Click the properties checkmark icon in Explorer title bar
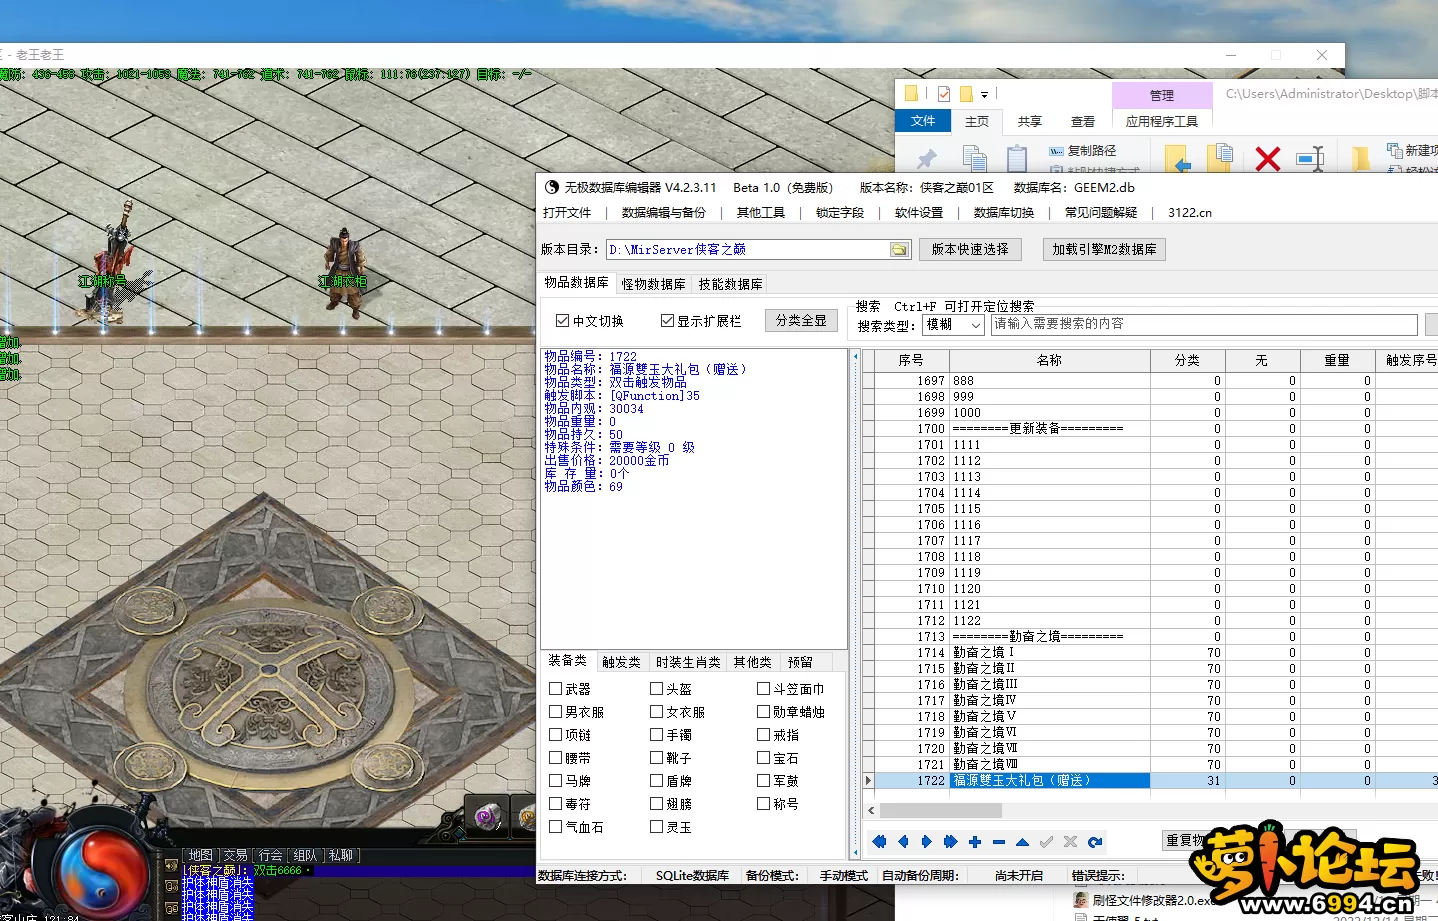 [x=943, y=94]
